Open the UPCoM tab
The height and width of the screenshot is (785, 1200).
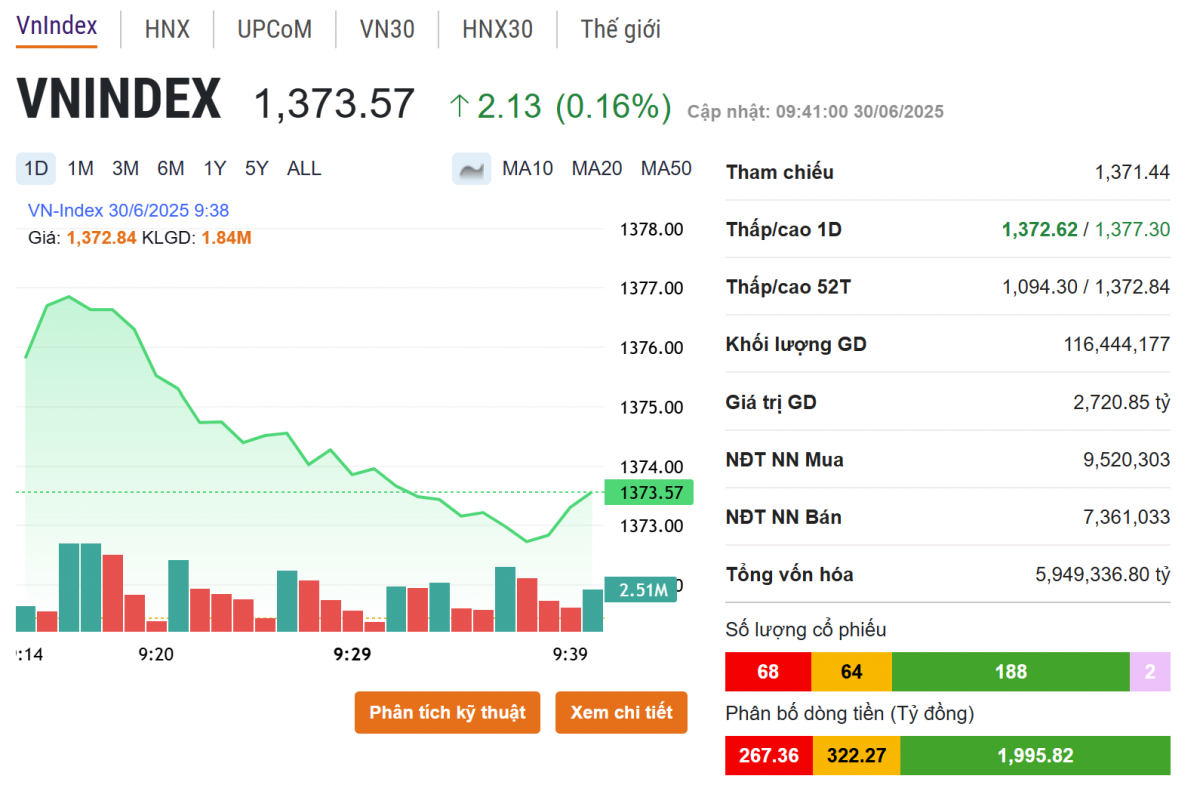pyautogui.click(x=275, y=29)
